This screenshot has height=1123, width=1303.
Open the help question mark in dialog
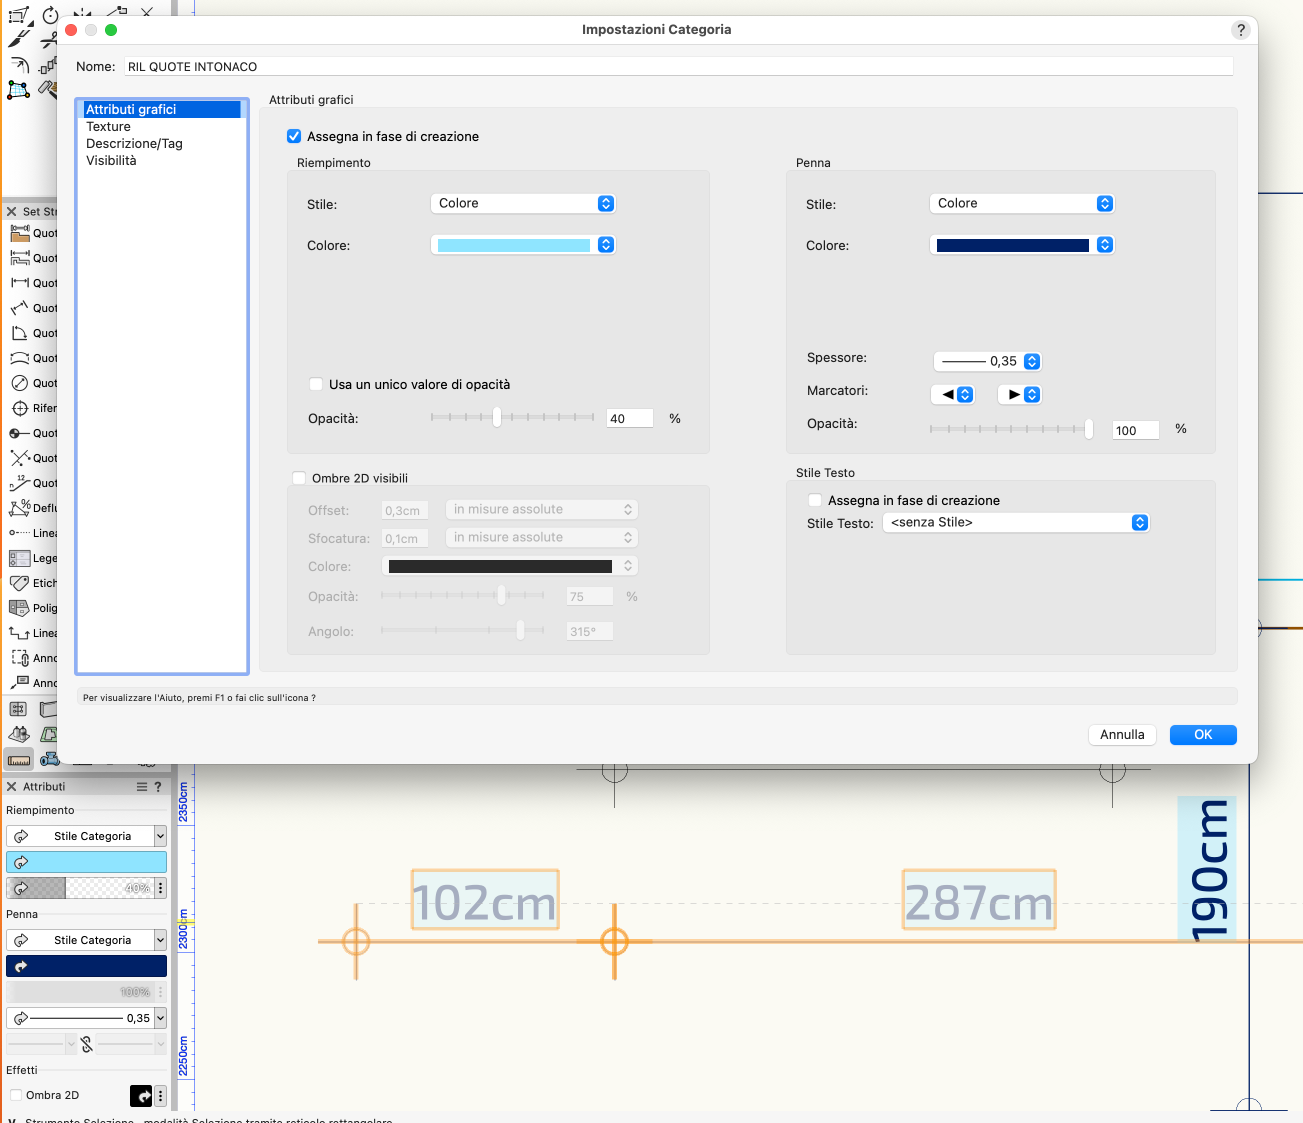pyautogui.click(x=1240, y=30)
